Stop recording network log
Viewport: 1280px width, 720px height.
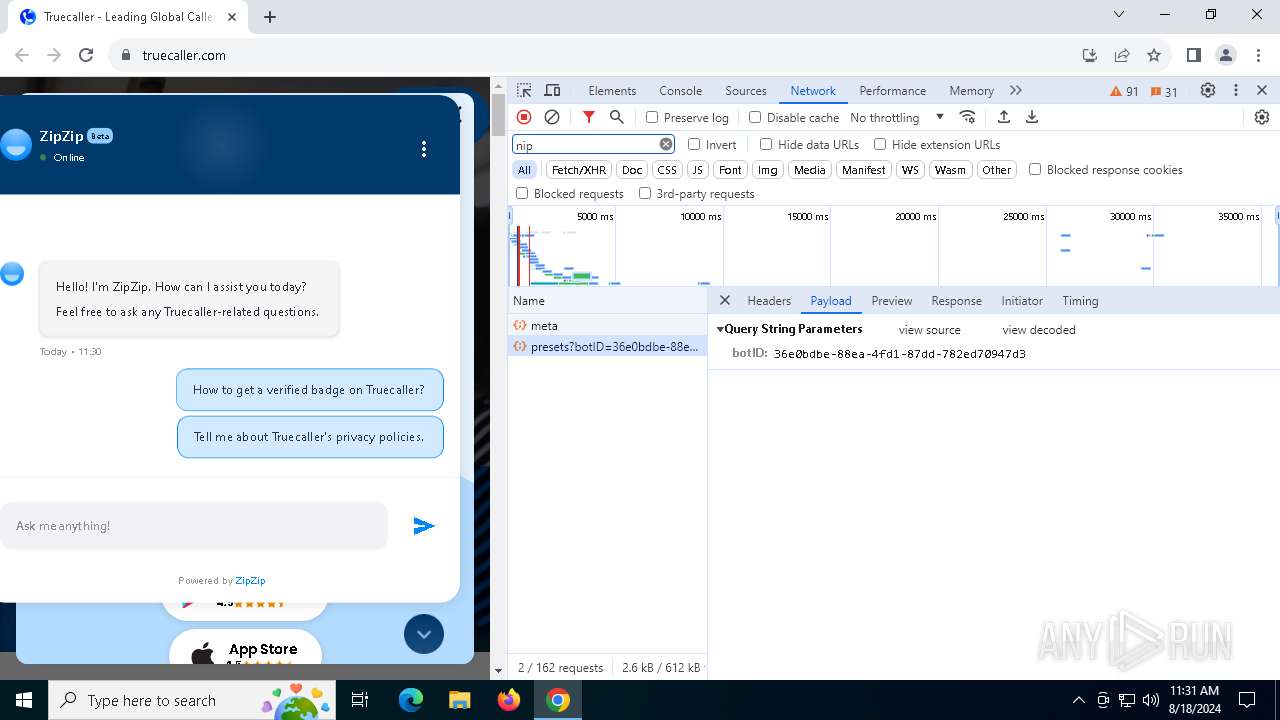524,117
